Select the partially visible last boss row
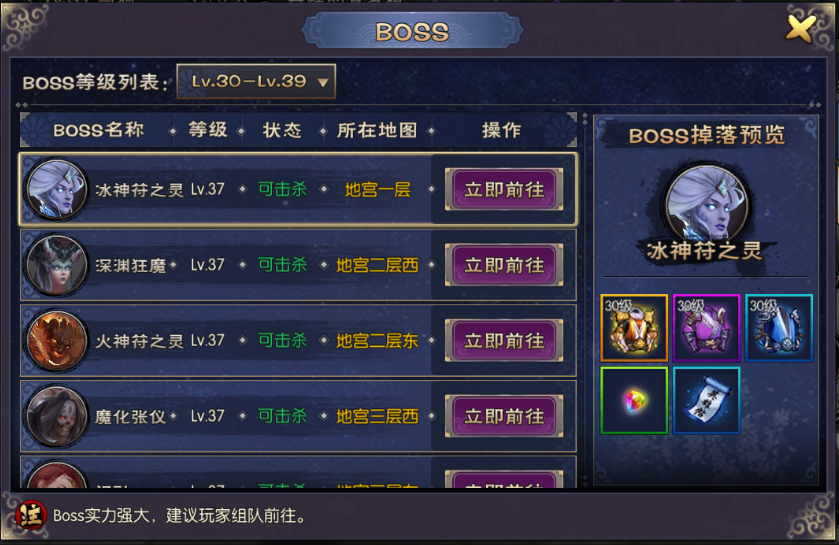The width and height of the screenshot is (839, 545). [x=298, y=472]
